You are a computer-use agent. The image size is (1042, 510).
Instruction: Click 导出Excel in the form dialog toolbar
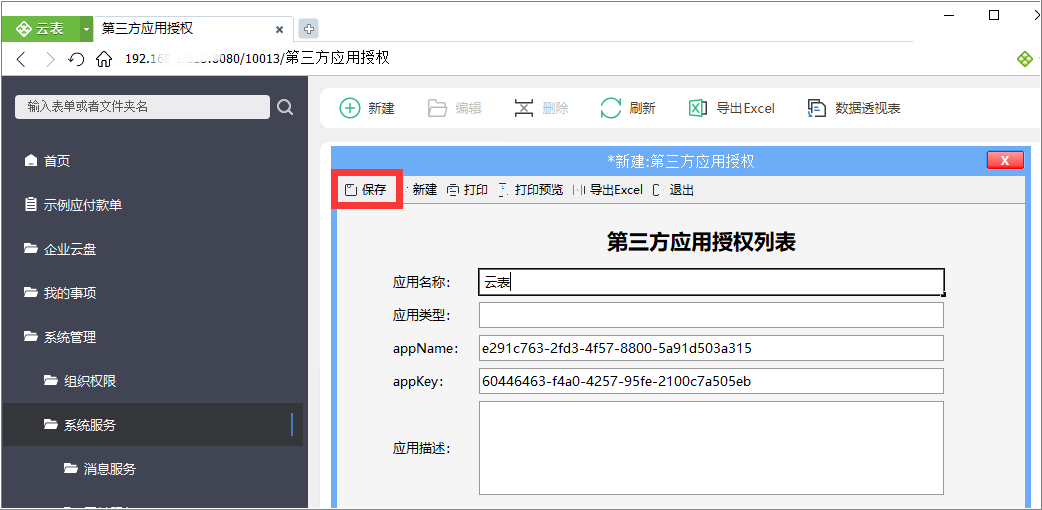(607, 190)
